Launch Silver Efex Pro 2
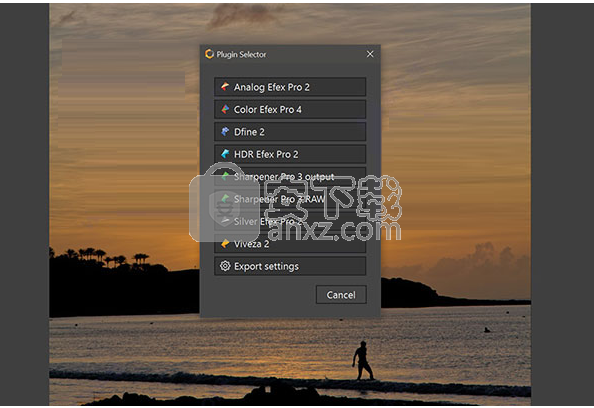594x408 pixels. point(290,221)
